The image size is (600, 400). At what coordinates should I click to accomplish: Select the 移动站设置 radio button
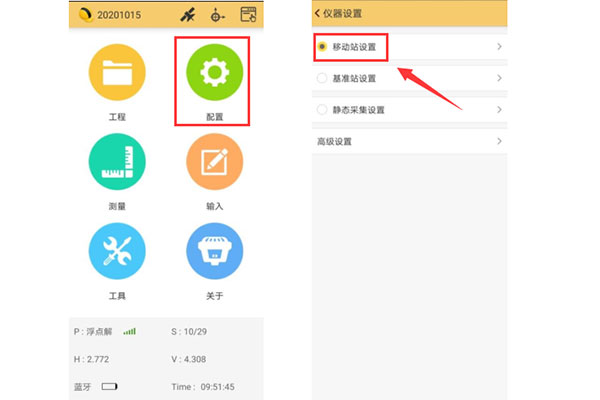pos(322,47)
